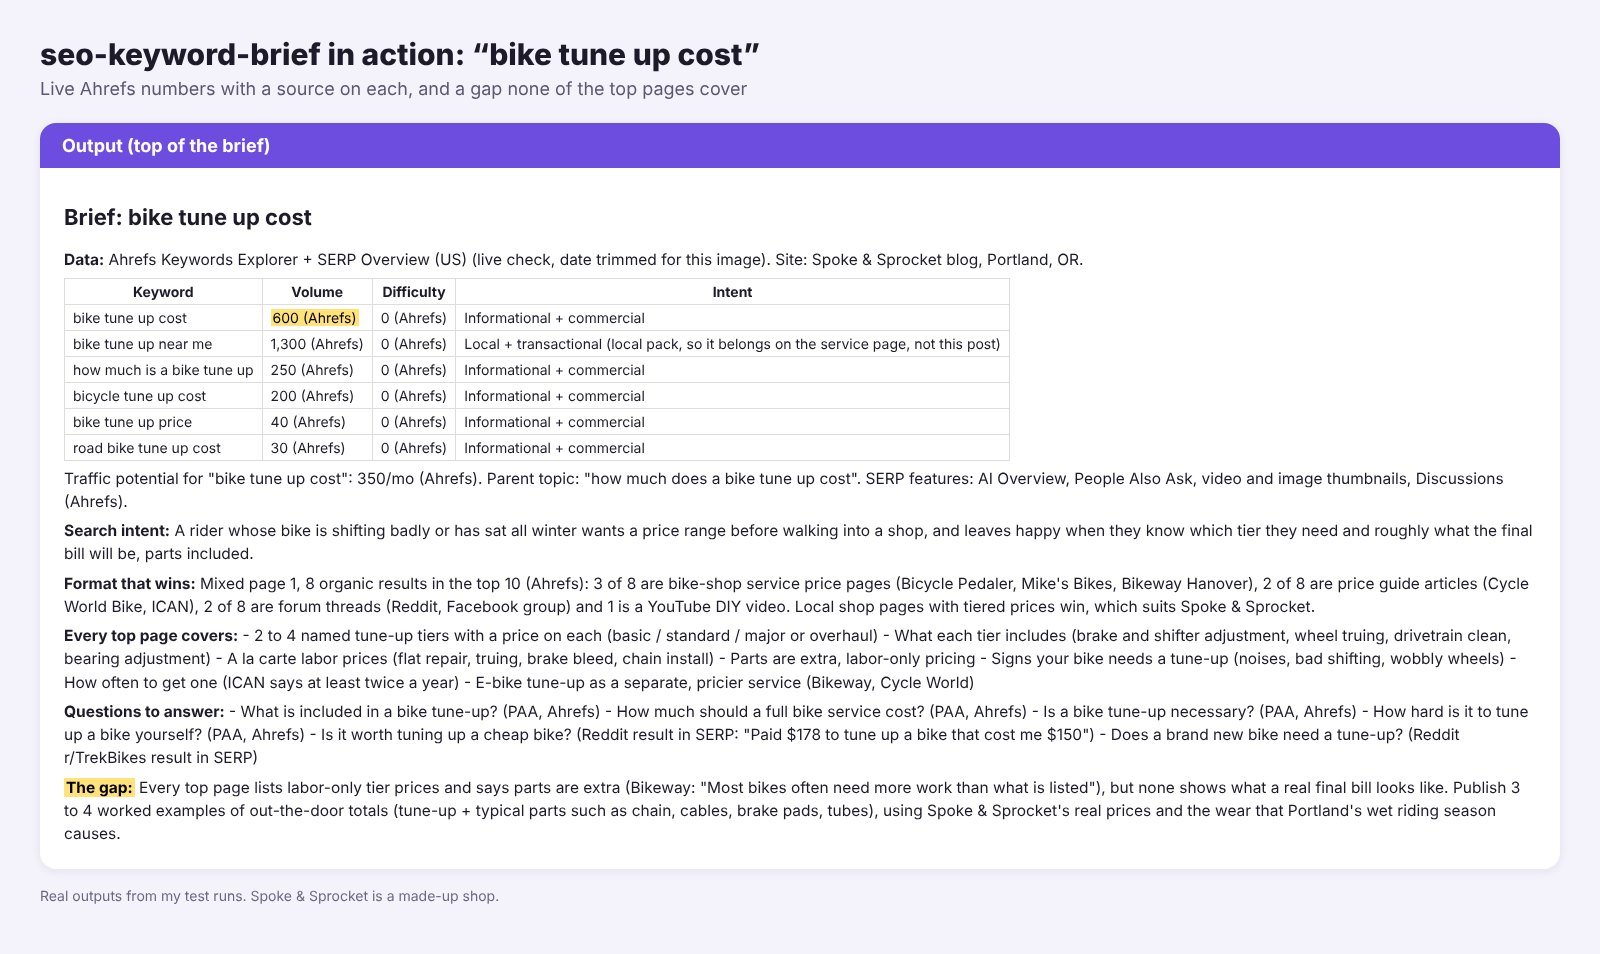Click the Intent column header
This screenshot has width=1600, height=954.
[x=732, y=292]
